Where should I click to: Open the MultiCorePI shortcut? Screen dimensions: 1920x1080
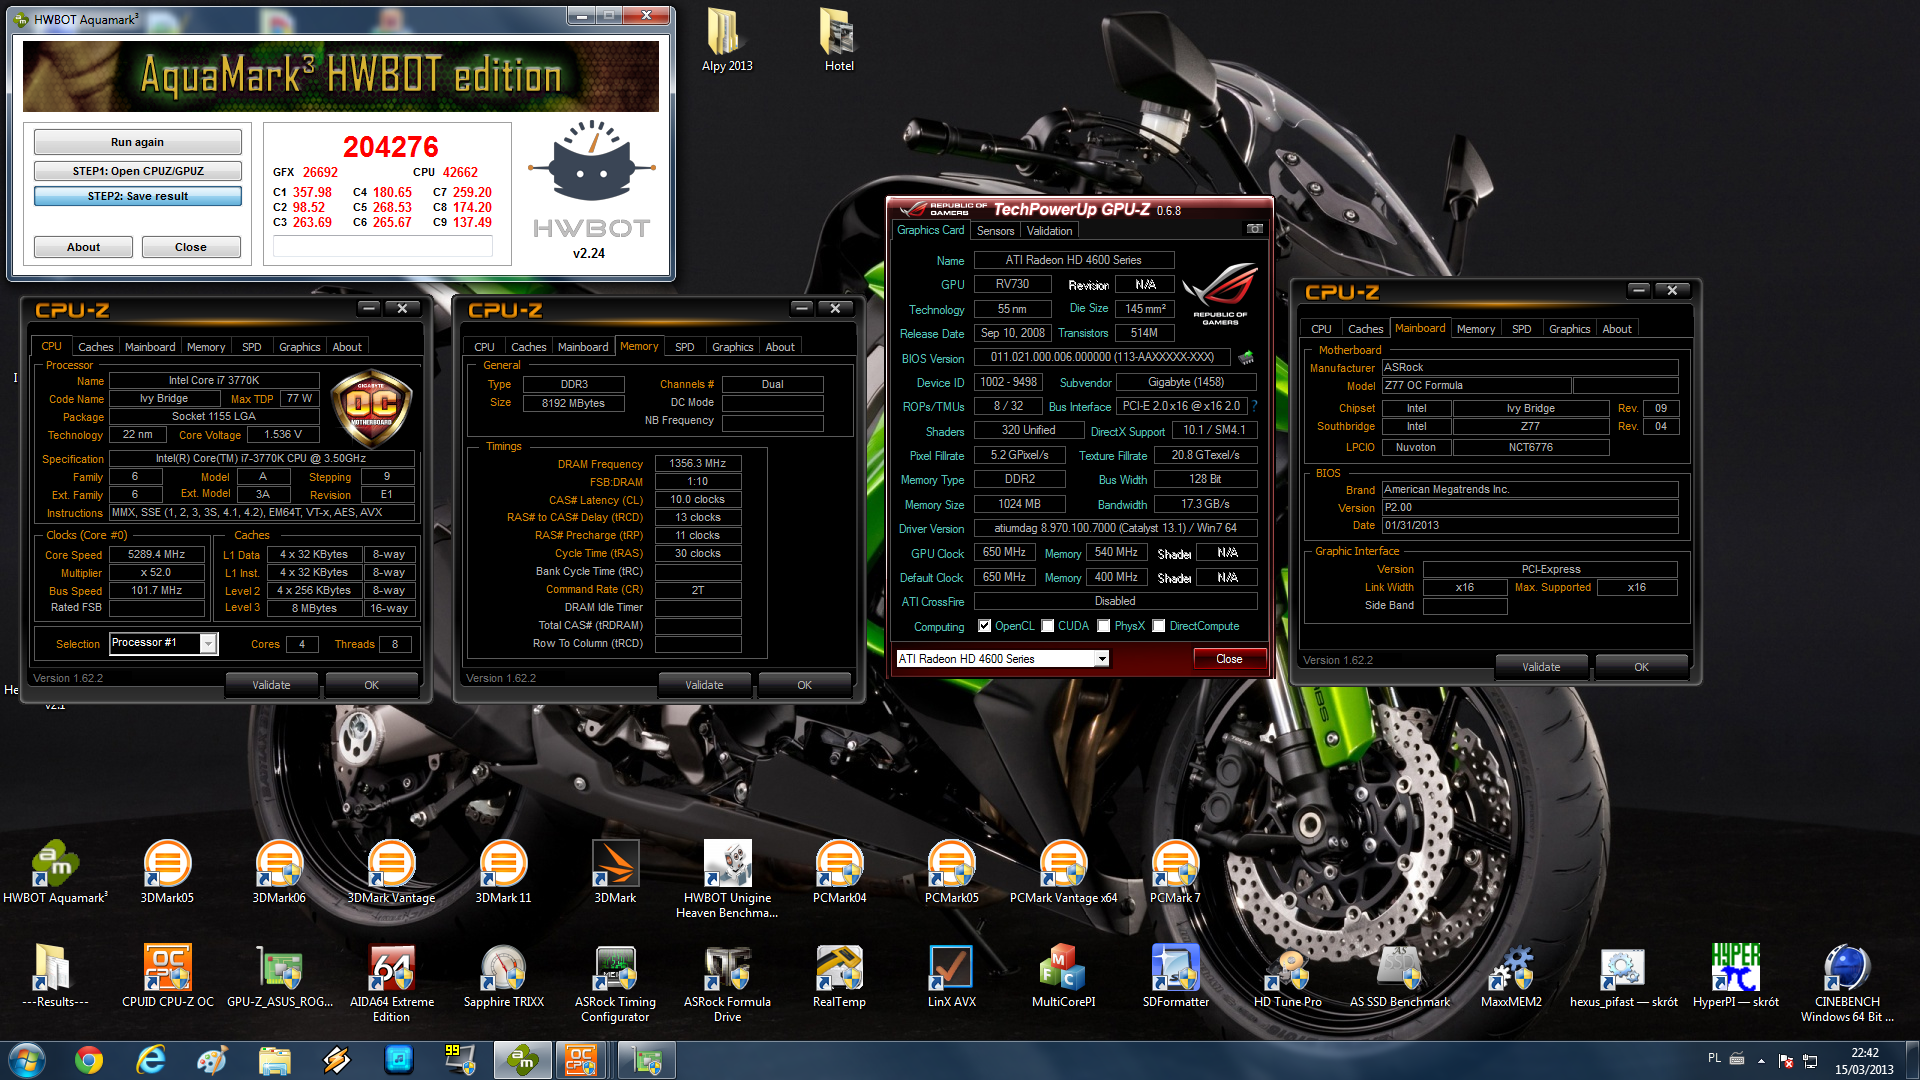pyautogui.click(x=1063, y=975)
